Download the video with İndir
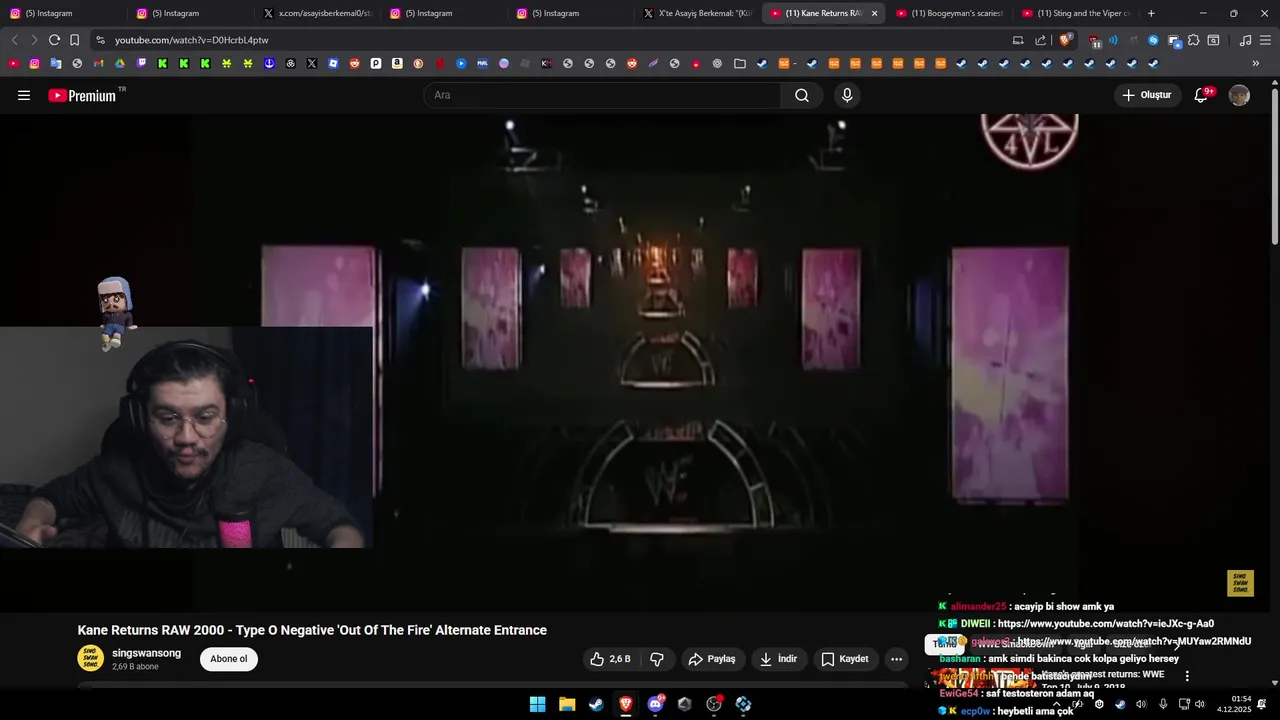This screenshot has width=1280, height=720. click(x=778, y=659)
